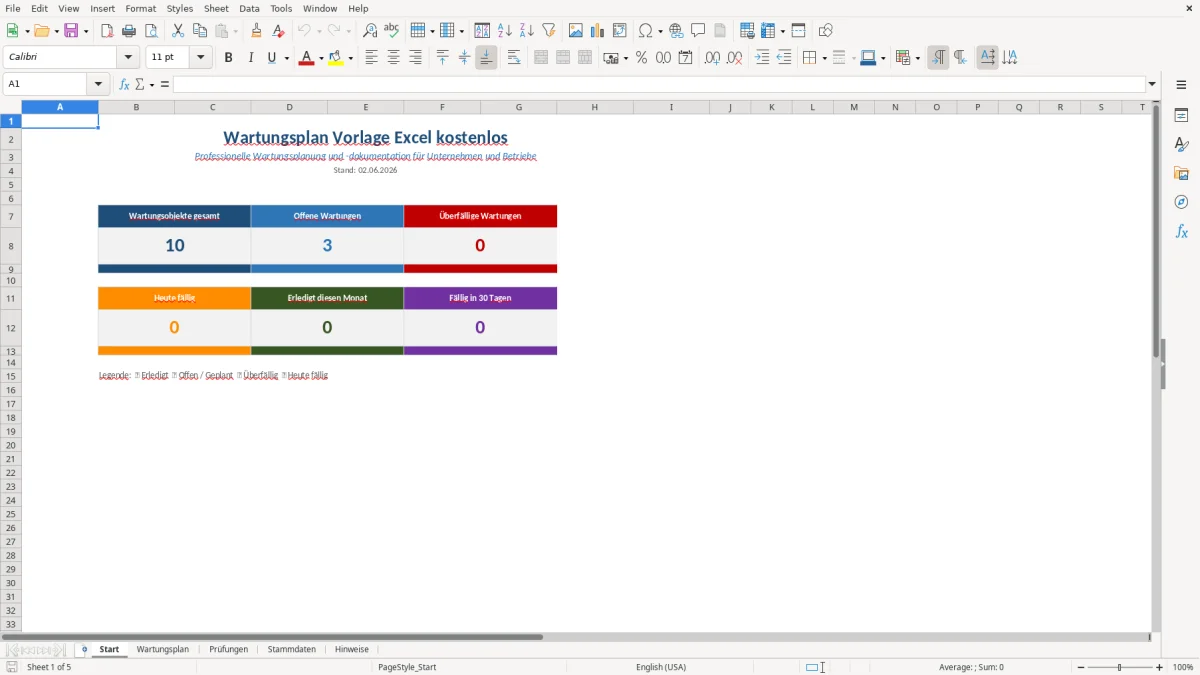
Task: Click Insert Chart icon
Action: (x=598, y=31)
